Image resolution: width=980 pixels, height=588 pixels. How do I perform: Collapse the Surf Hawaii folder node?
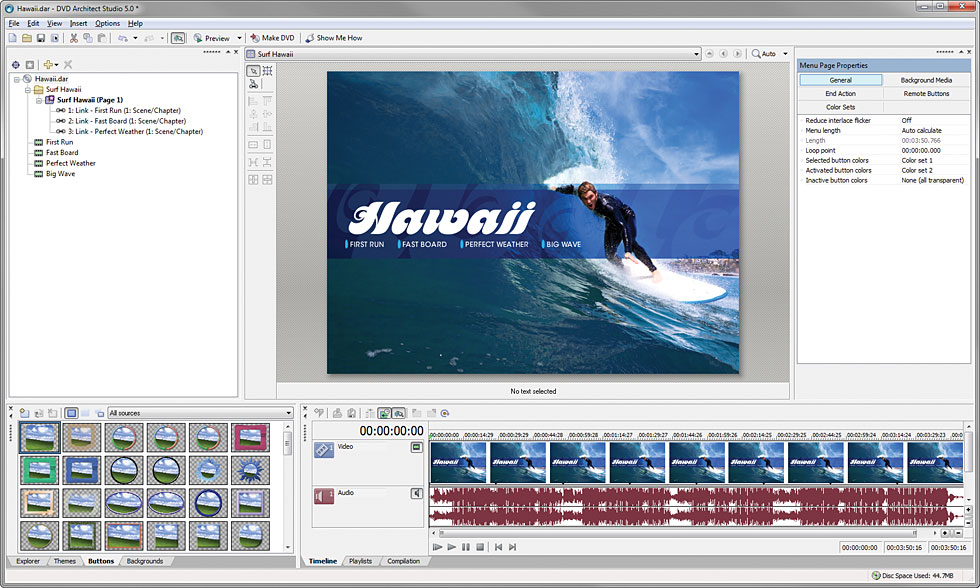[x=28, y=89]
